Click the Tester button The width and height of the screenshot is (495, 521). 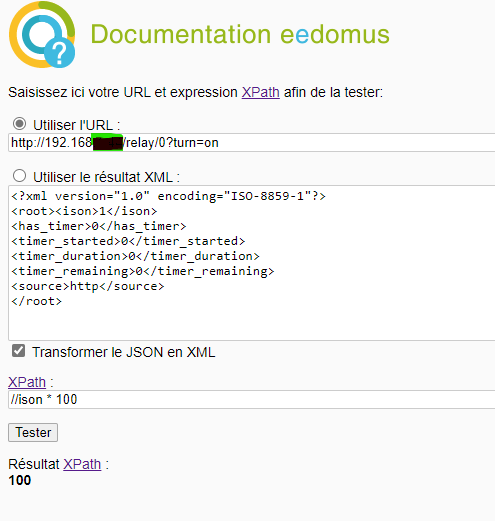(33, 432)
